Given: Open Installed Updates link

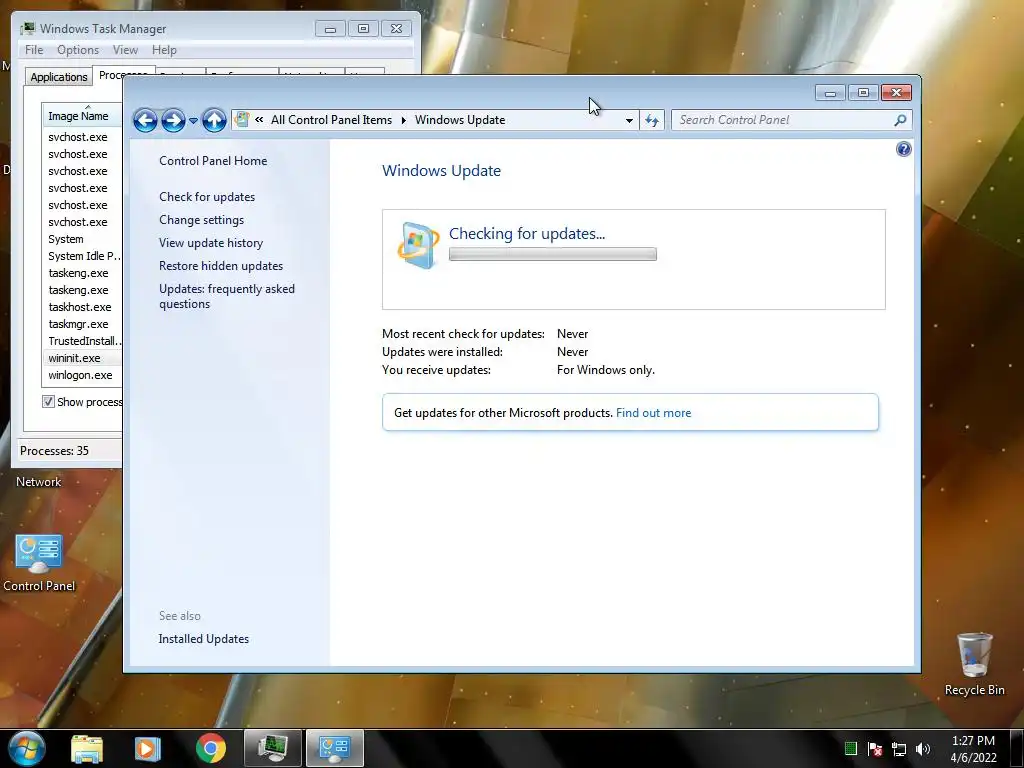Looking at the screenshot, I should tap(203, 639).
